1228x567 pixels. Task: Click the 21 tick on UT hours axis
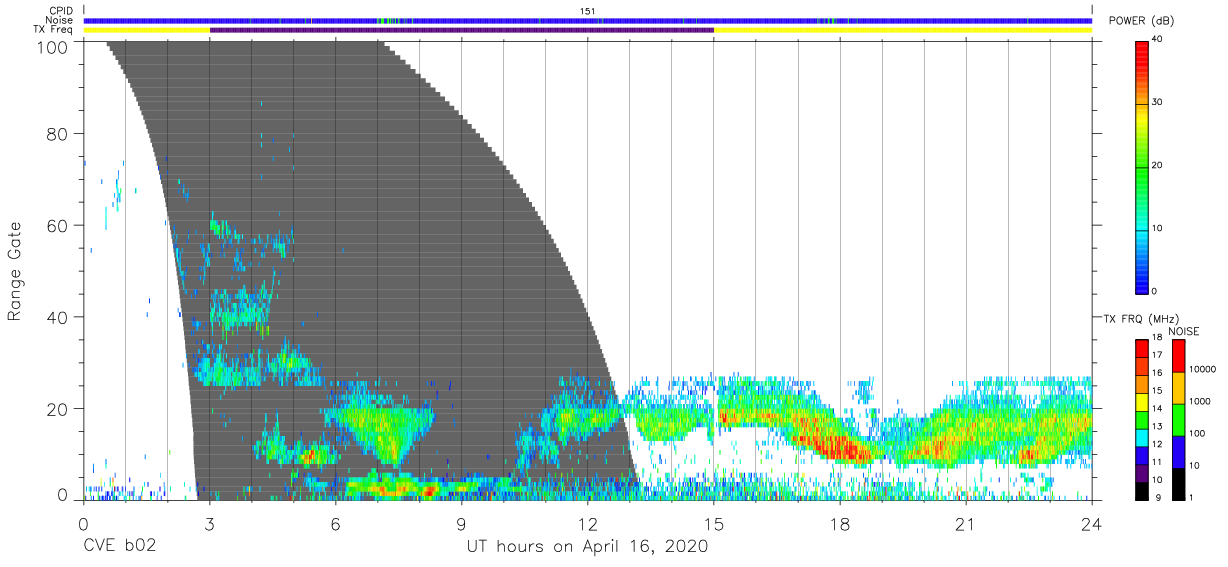(x=966, y=523)
